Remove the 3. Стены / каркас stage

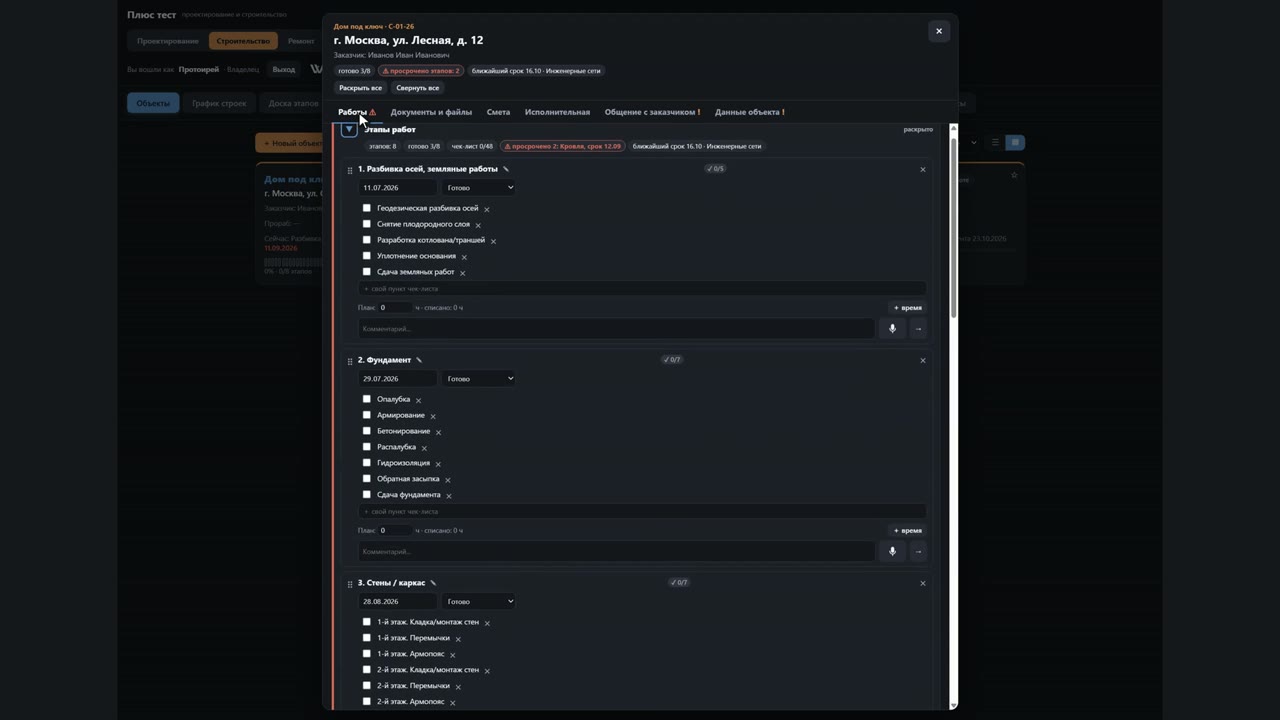[923, 583]
